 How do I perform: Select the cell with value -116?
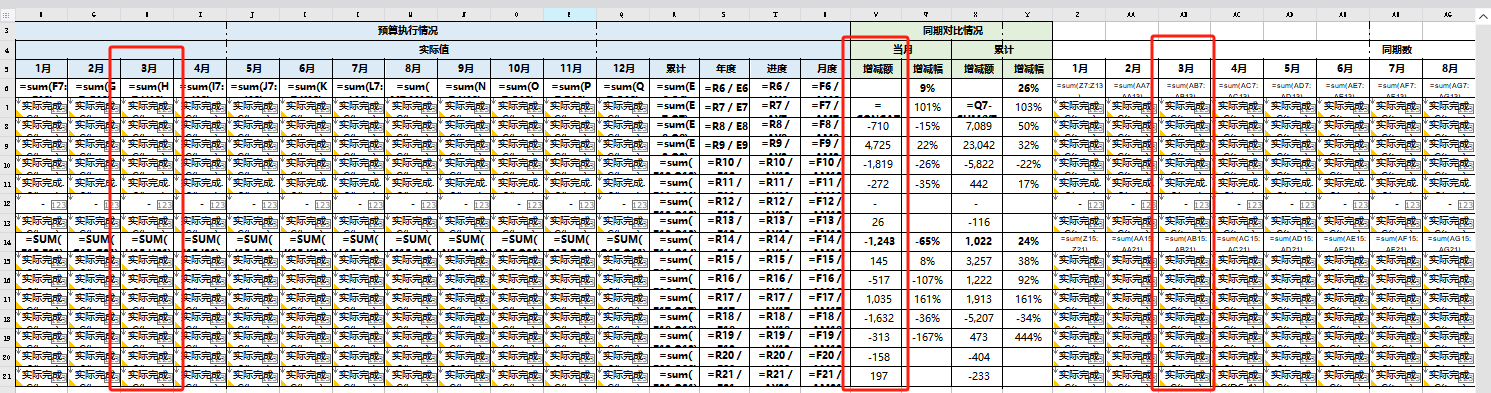[x=978, y=223]
